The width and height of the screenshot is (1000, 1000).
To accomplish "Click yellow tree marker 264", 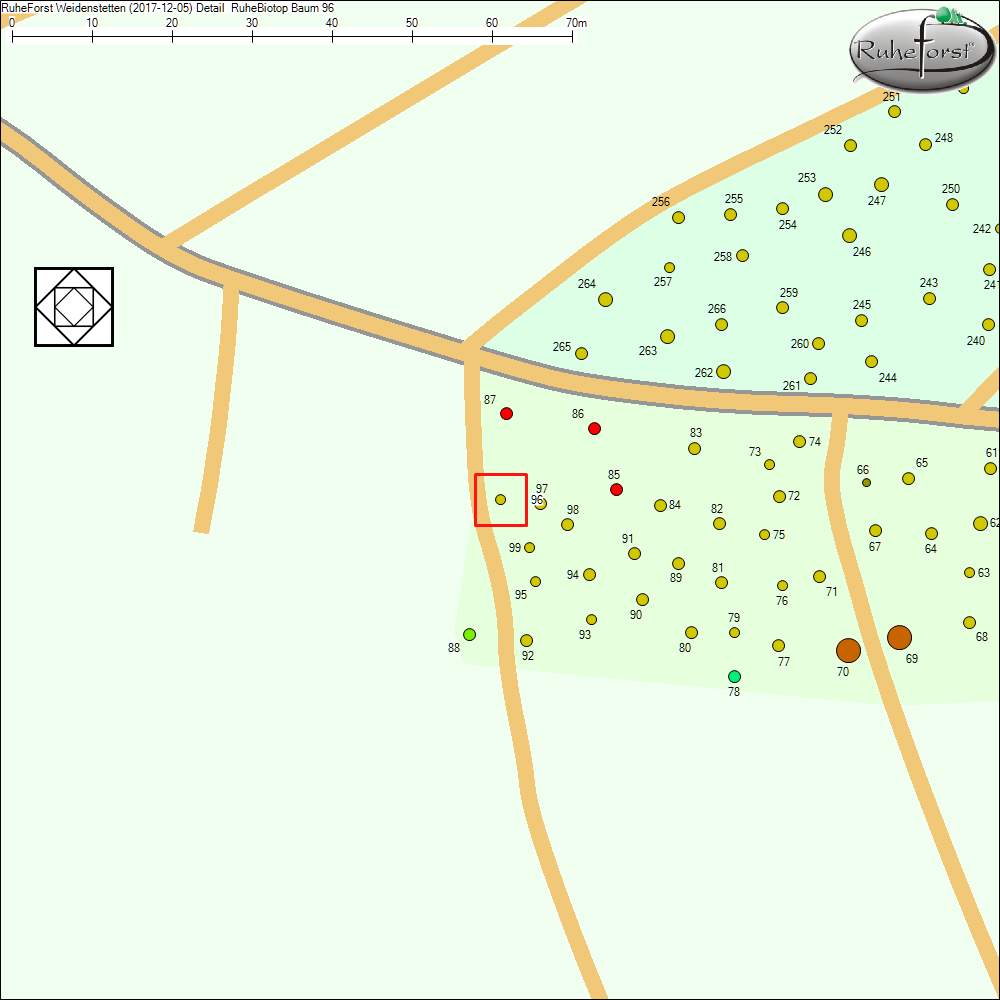I will click(x=606, y=300).
